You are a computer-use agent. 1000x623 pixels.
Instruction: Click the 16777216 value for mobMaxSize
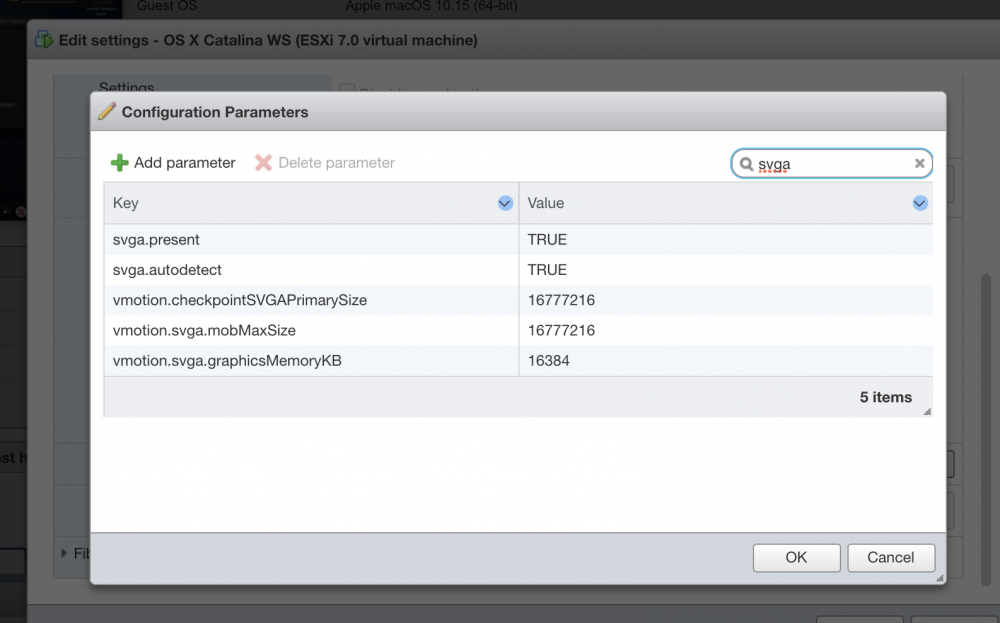click(x=561, y=330)
